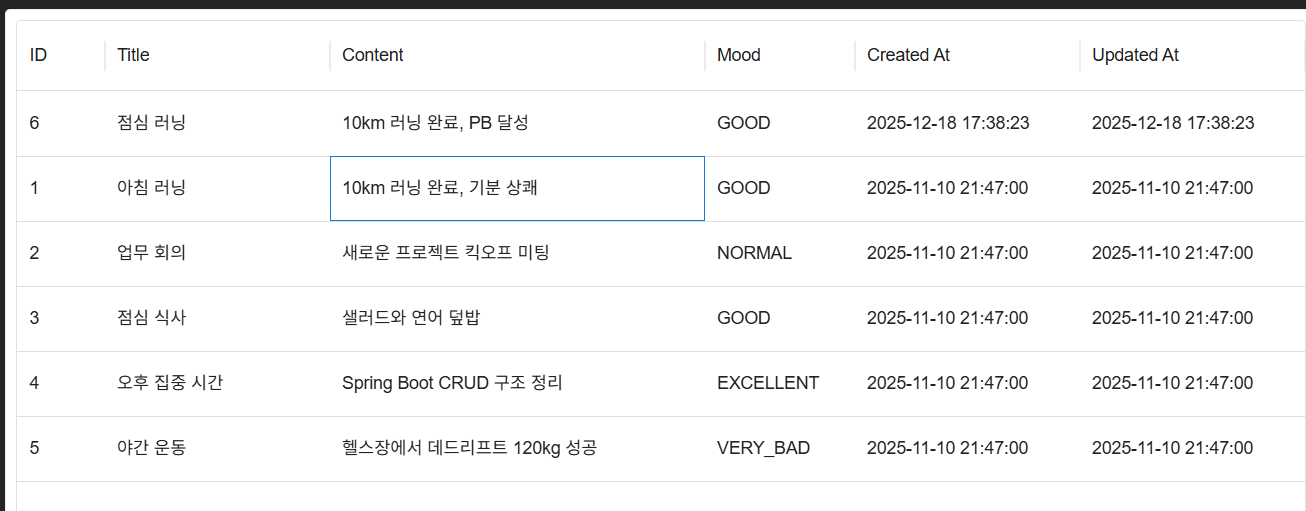Click the '오후 집중 시간' title cell
Image resolution: width=1306 pixels, height=511 pixels.
[217, 383]
